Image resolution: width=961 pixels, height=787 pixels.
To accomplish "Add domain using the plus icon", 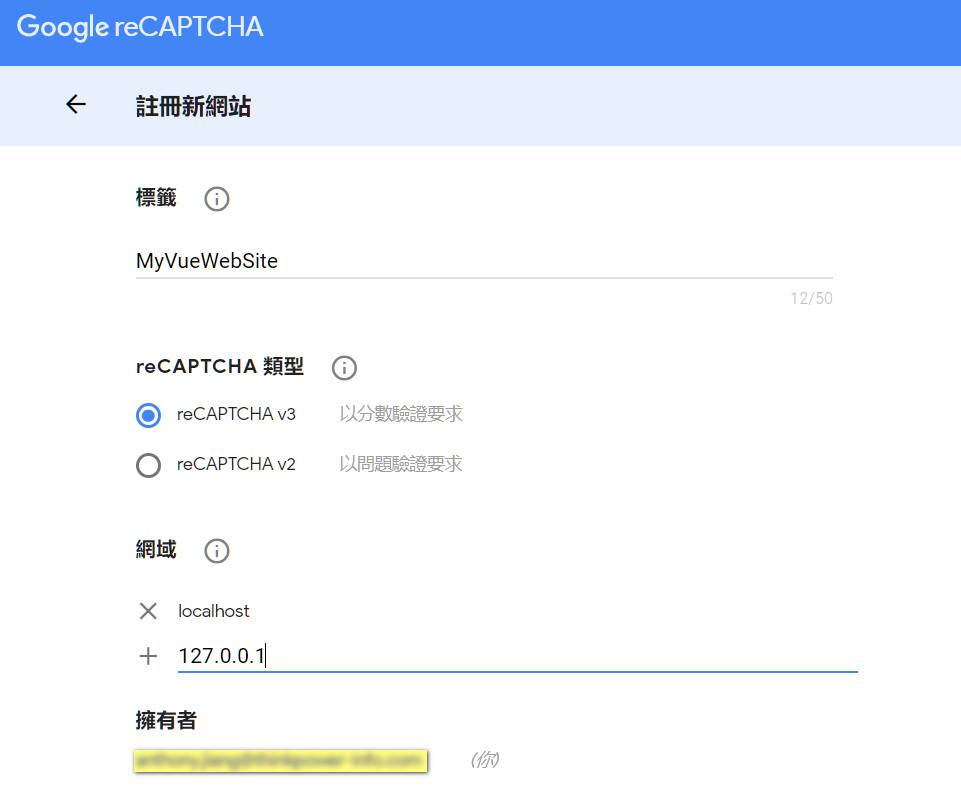I will (148, 656).
